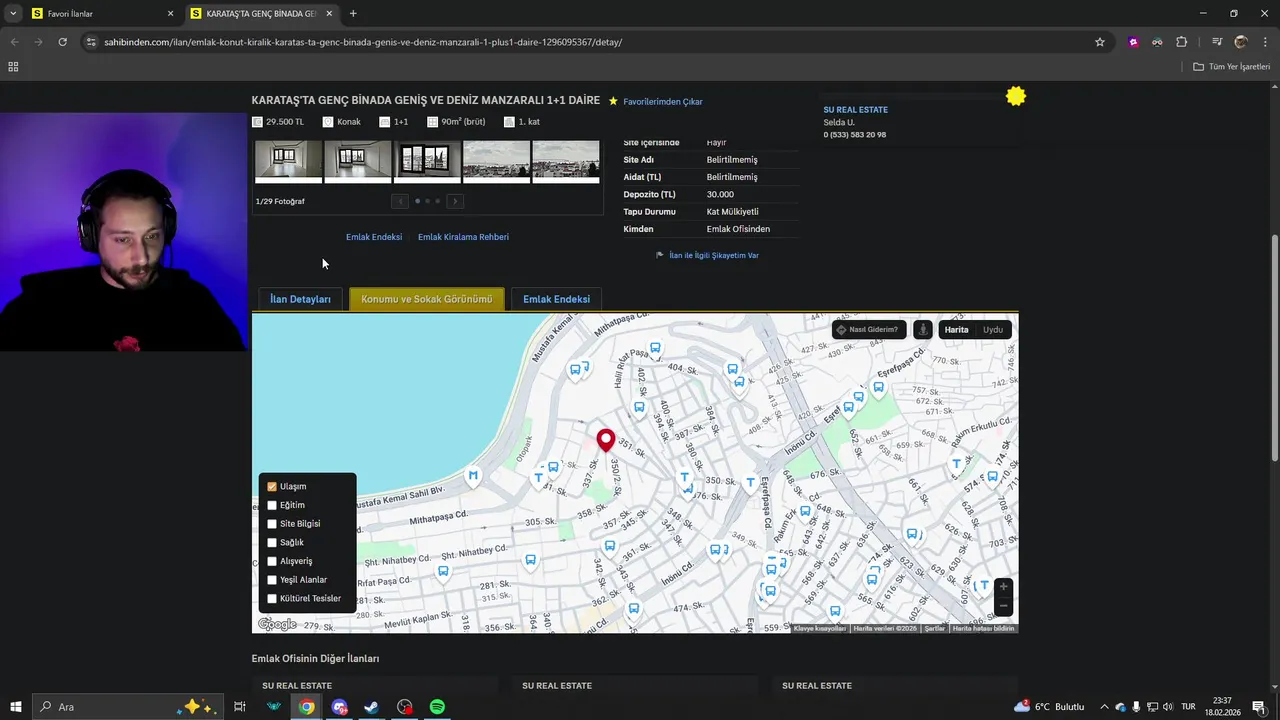Open the fifth listing photo thumbnail
The height and width of the screenshot is (720, 1280).
coord(566,160)
